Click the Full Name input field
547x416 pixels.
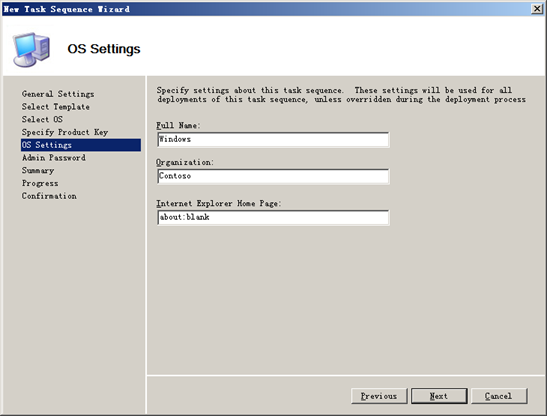point(273,140)
